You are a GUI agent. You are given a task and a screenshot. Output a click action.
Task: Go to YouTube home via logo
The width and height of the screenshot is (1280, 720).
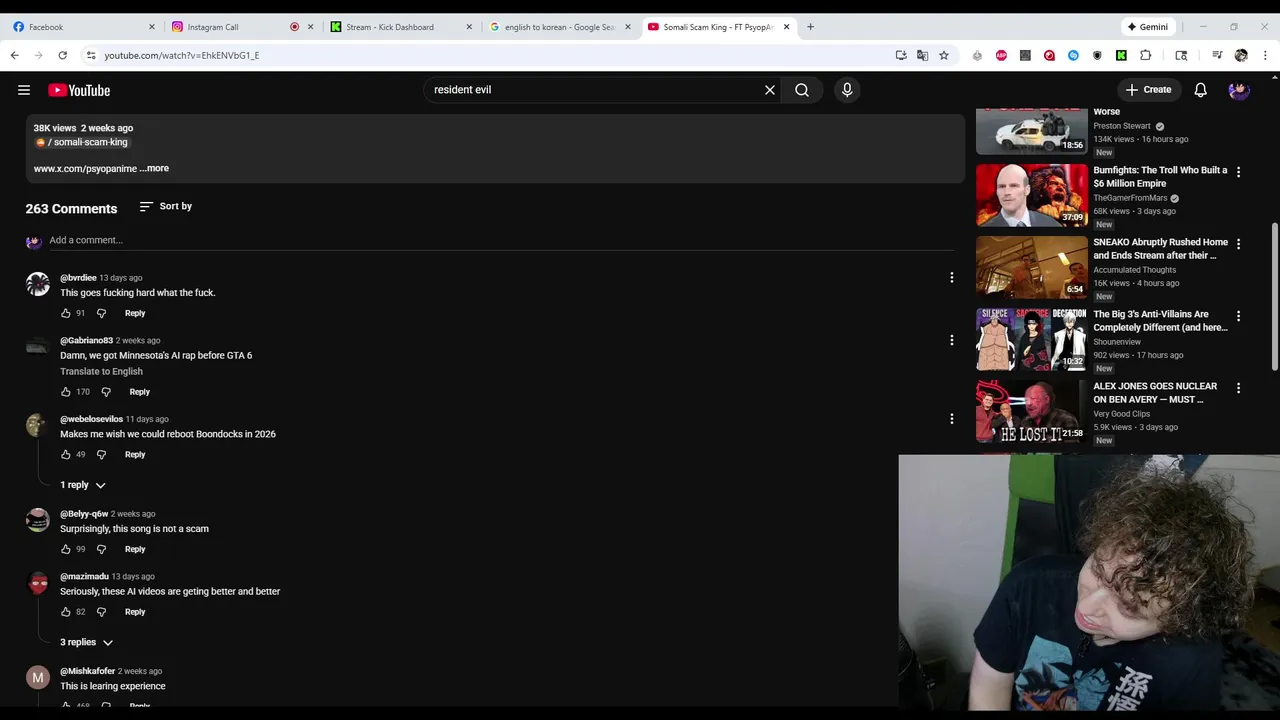click(x=79, y=90)
